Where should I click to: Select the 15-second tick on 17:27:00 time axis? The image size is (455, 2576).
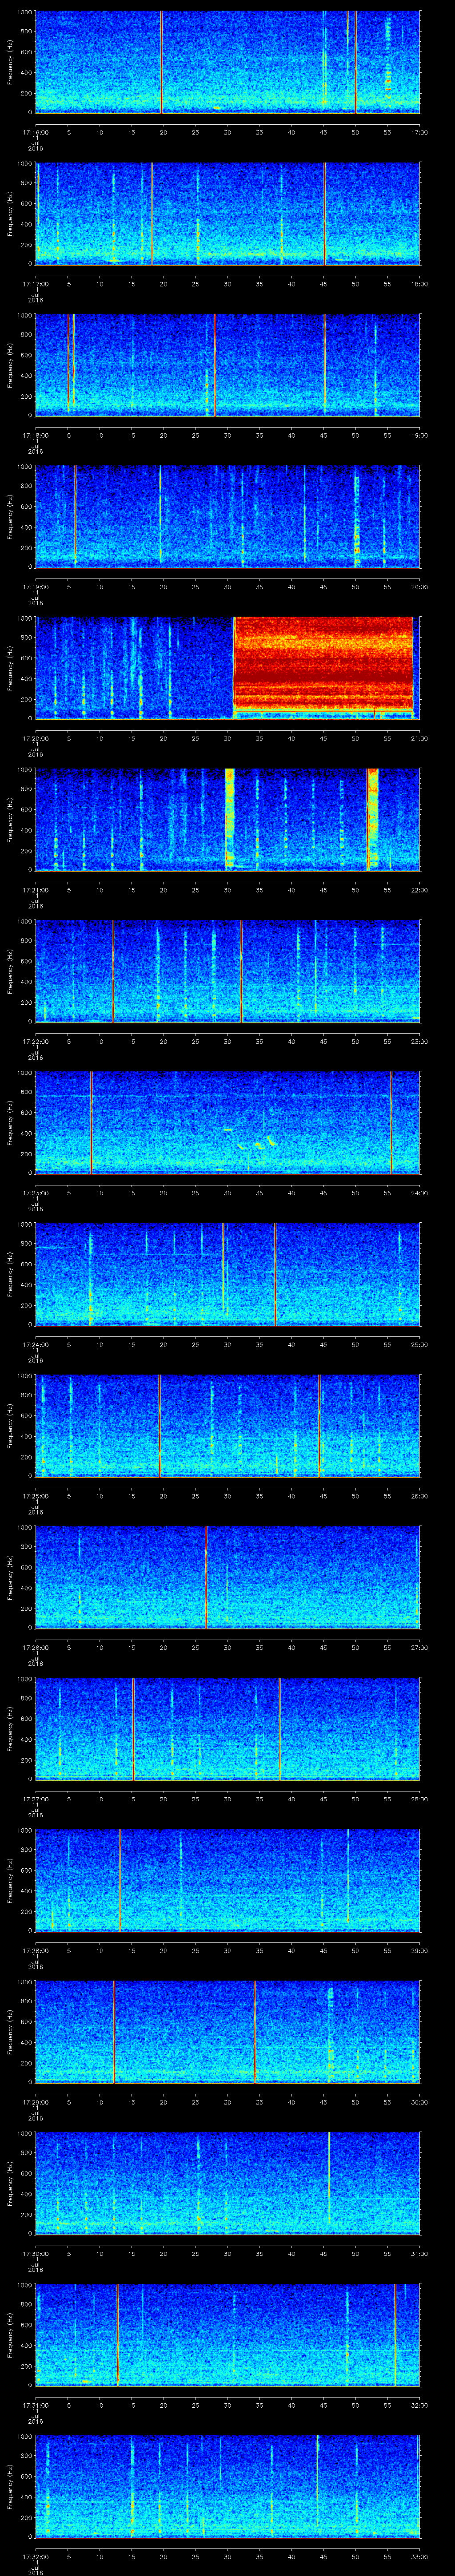132,1798
